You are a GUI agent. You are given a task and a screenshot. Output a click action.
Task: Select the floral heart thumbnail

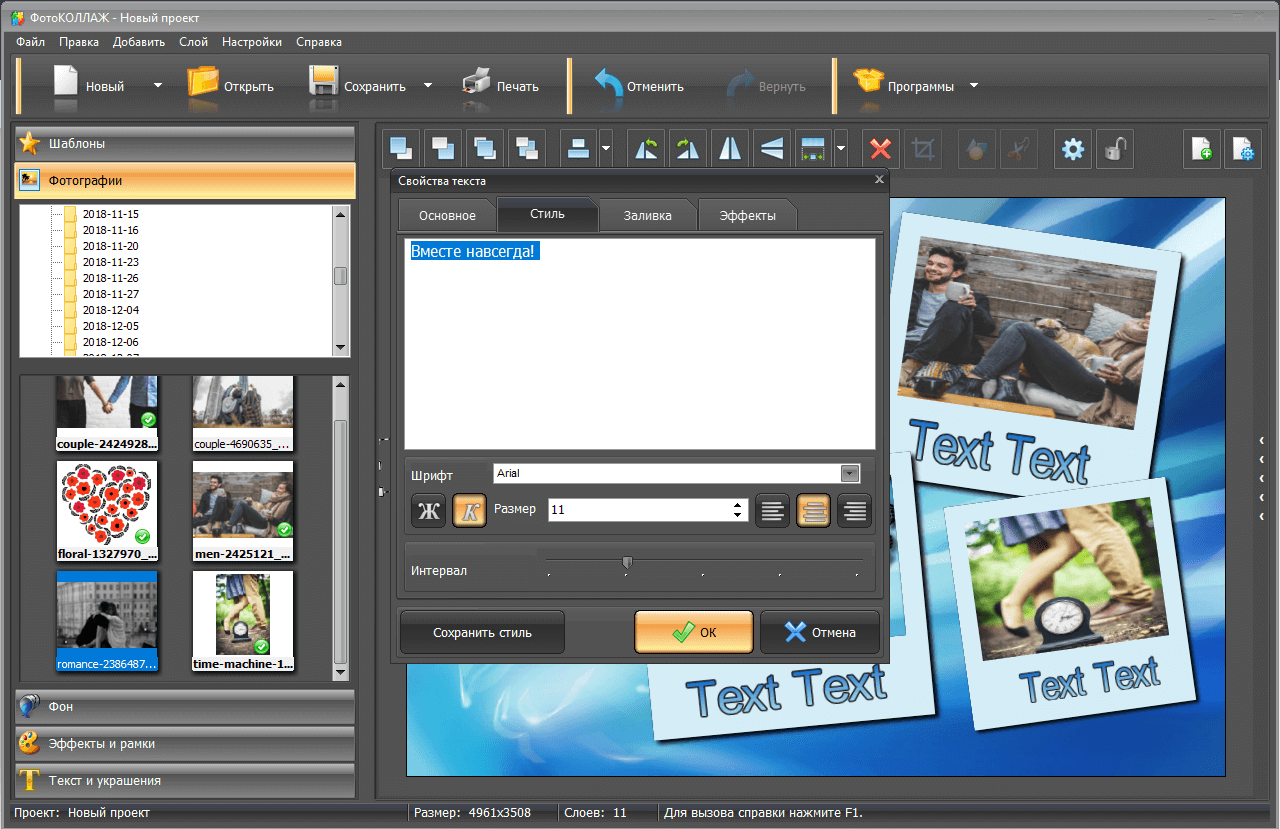107,504
